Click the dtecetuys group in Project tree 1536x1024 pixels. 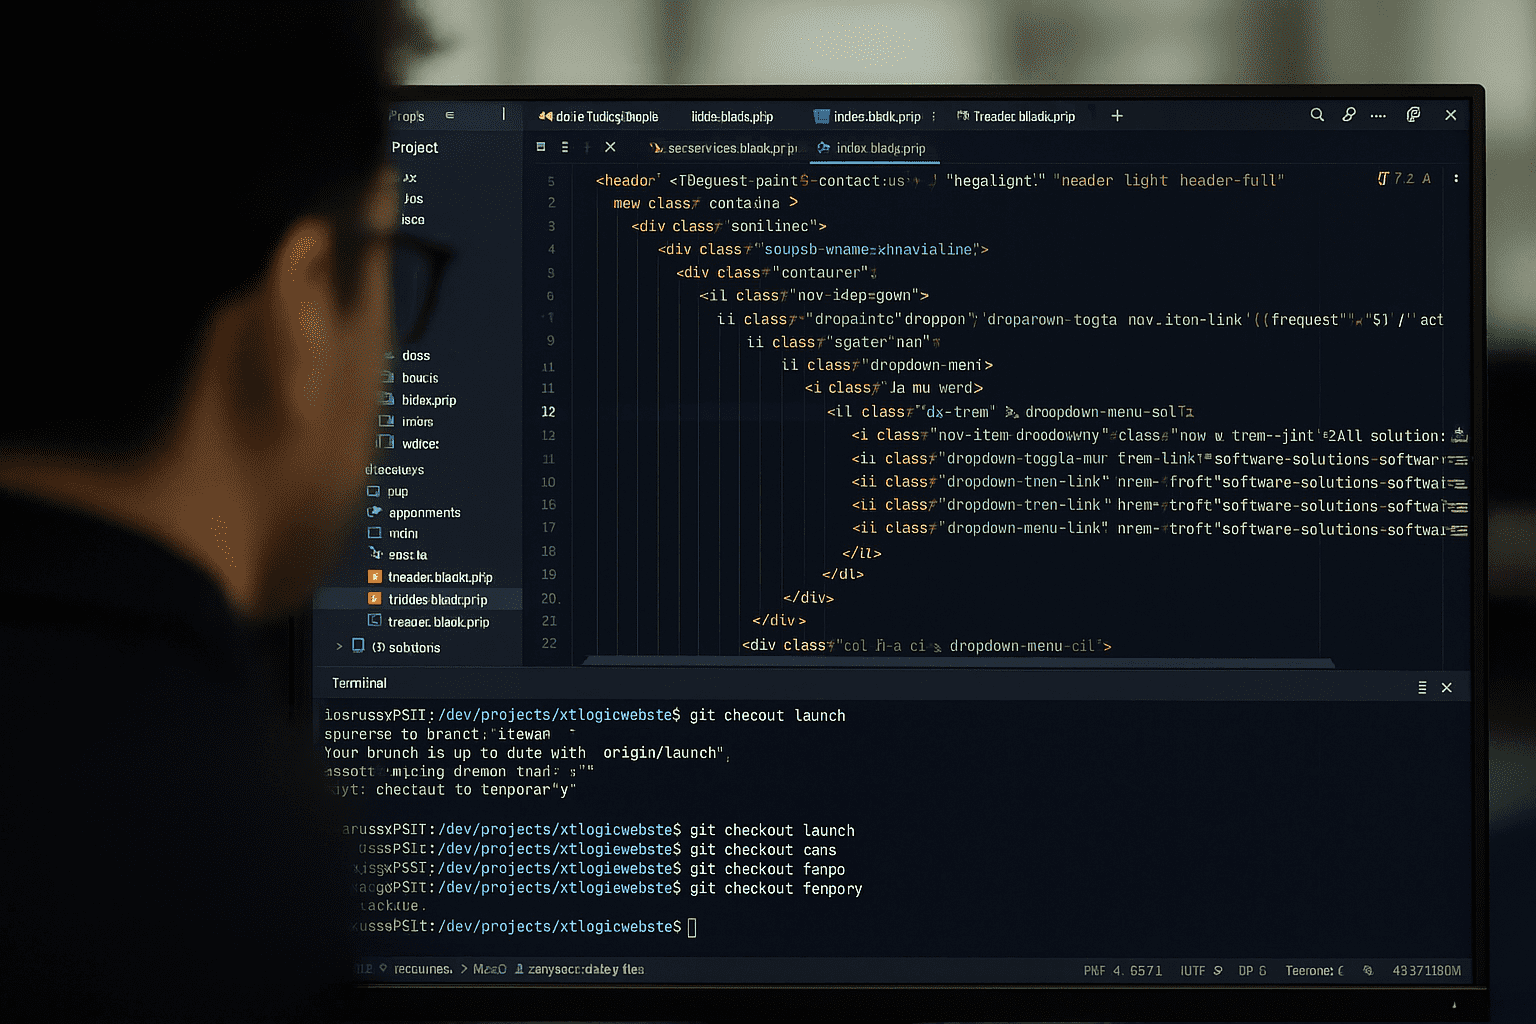(x=394, y=469)
